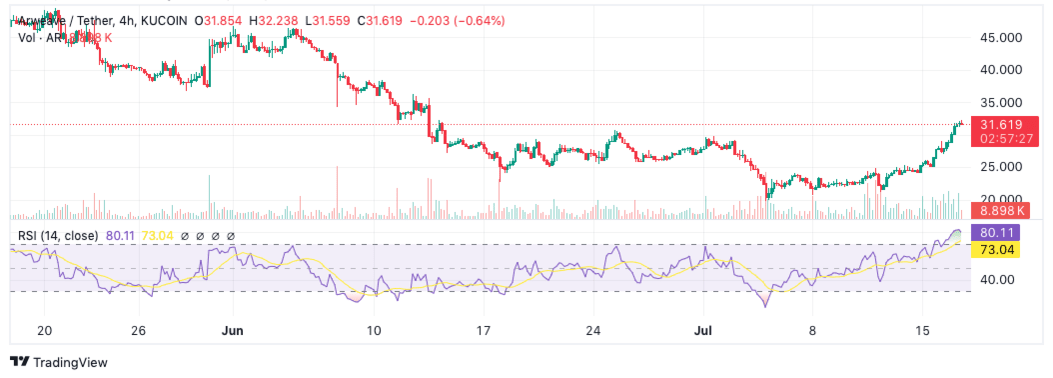Click the 10 date label on time axis

[x=374, y=331]
